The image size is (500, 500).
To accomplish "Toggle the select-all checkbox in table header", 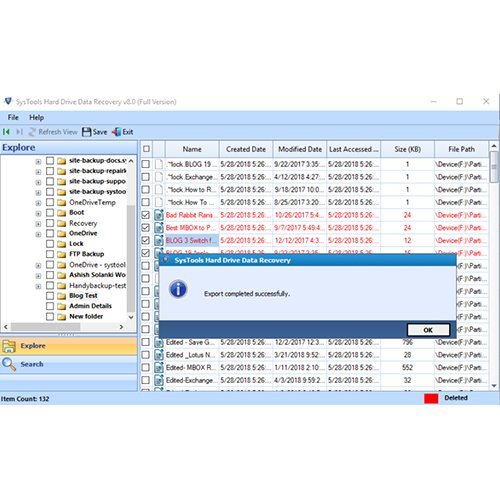I will point(146,149).
